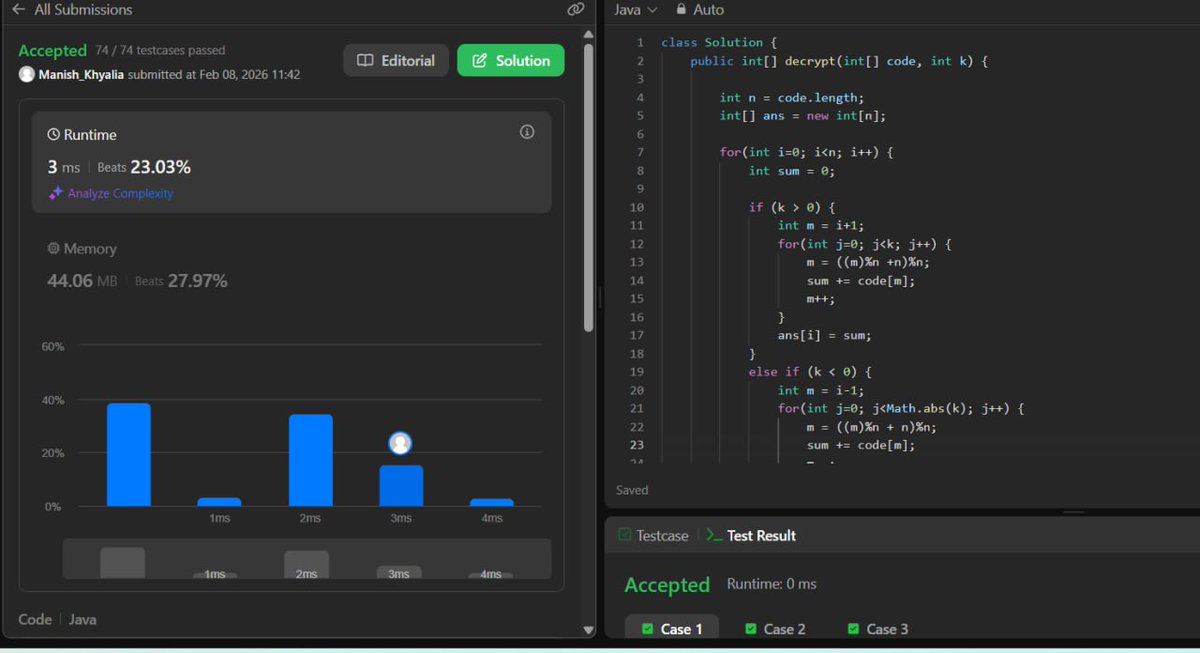Click the leftmost gray bar in range slider
Image resolution: width=1200 pixels, height=653 pixels.
122,563
